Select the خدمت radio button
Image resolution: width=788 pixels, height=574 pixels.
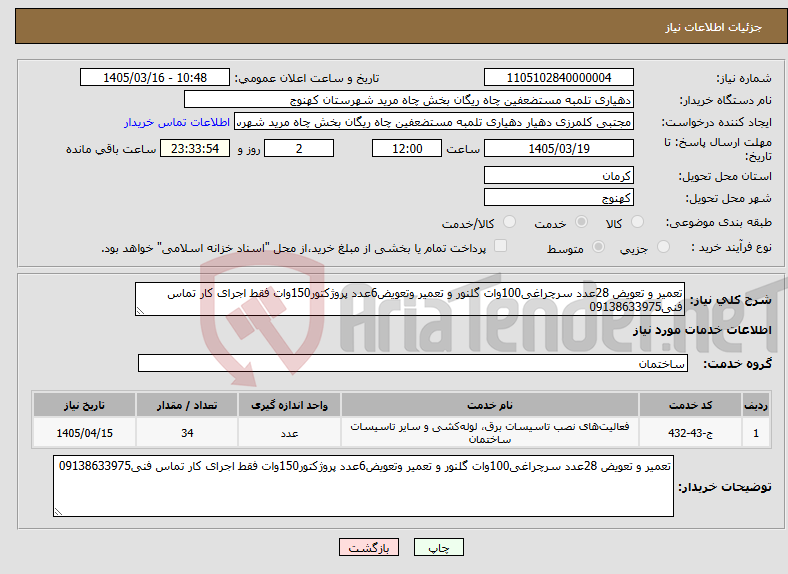tap(581, 222)
